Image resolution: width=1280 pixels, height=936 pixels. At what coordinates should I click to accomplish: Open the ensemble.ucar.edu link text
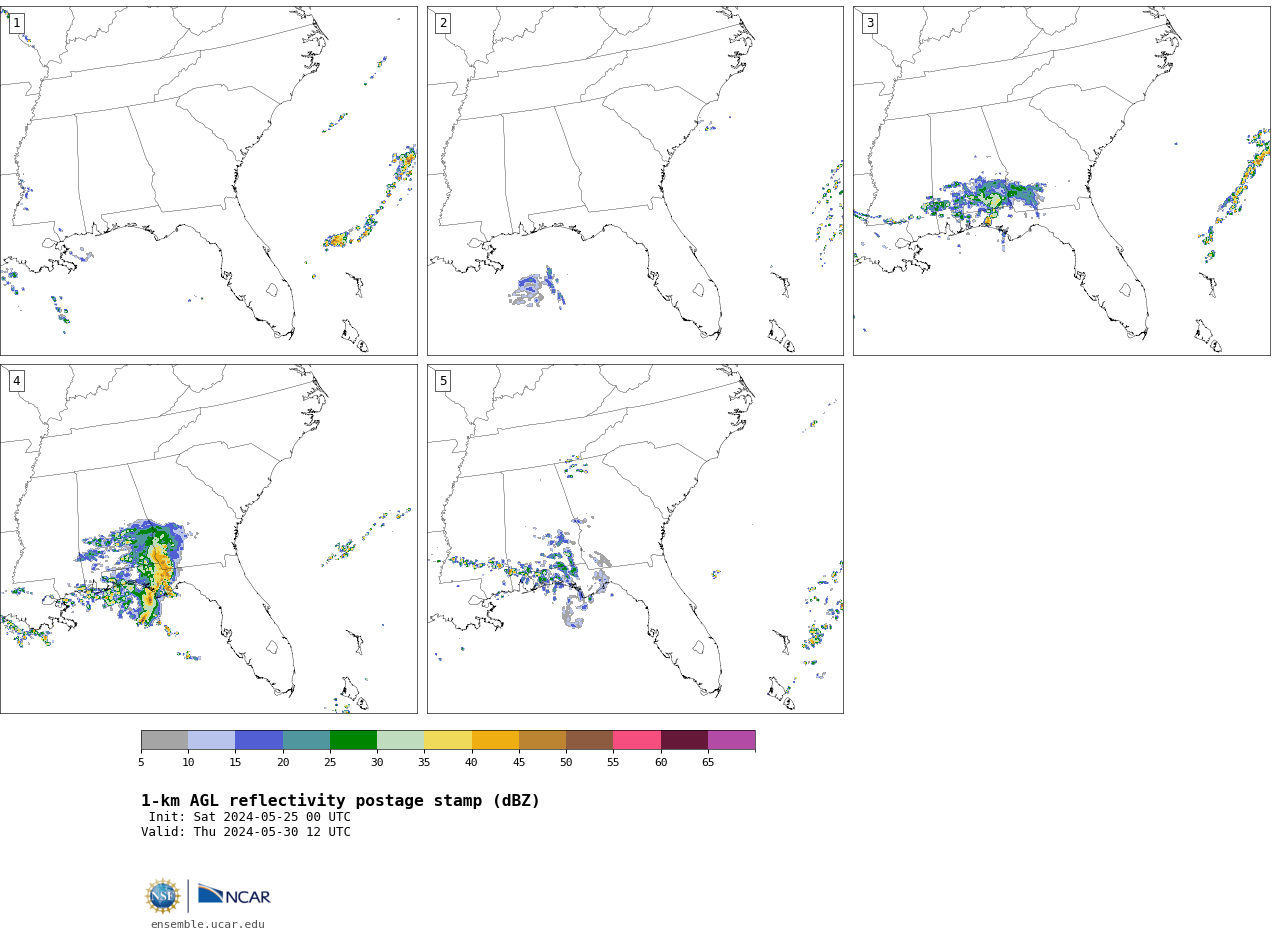[x=208, y=925]
